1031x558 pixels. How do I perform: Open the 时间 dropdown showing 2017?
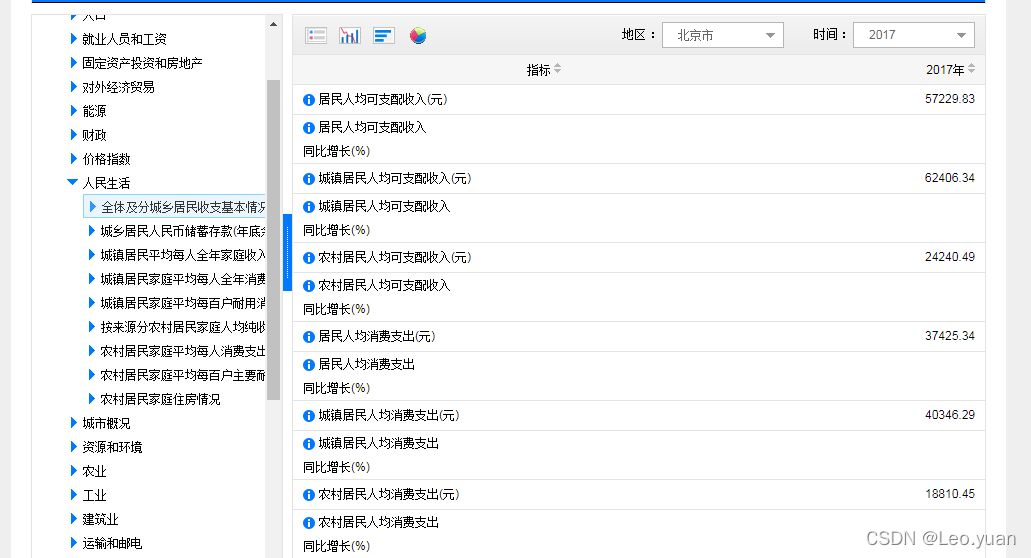pyautogui.click(x=913, y=35)
